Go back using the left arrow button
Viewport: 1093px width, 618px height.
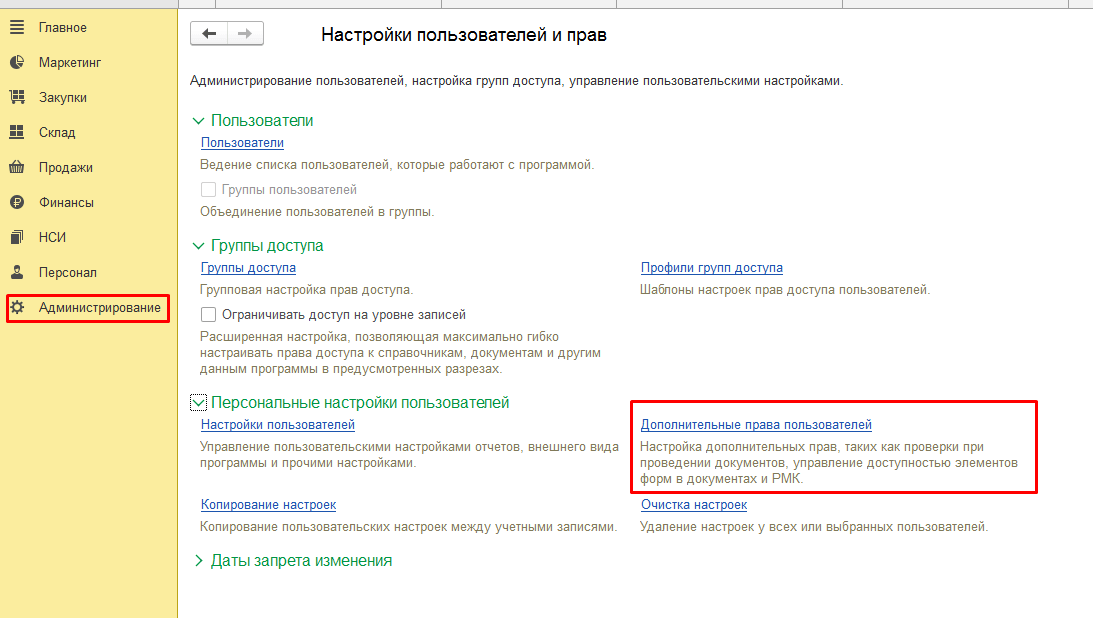[209, 34]
